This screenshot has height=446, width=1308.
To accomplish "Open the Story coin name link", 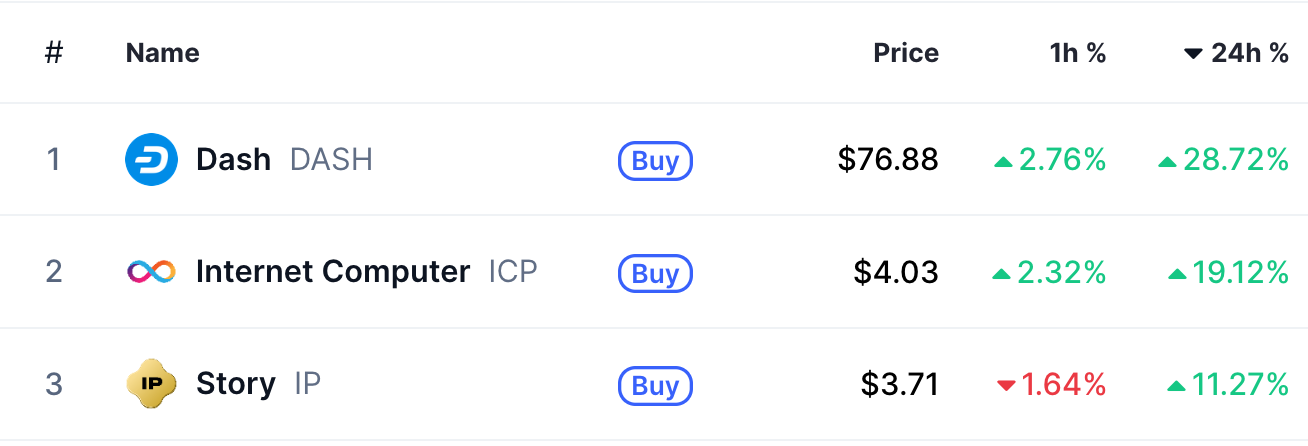I will click(x=235, y=384).
